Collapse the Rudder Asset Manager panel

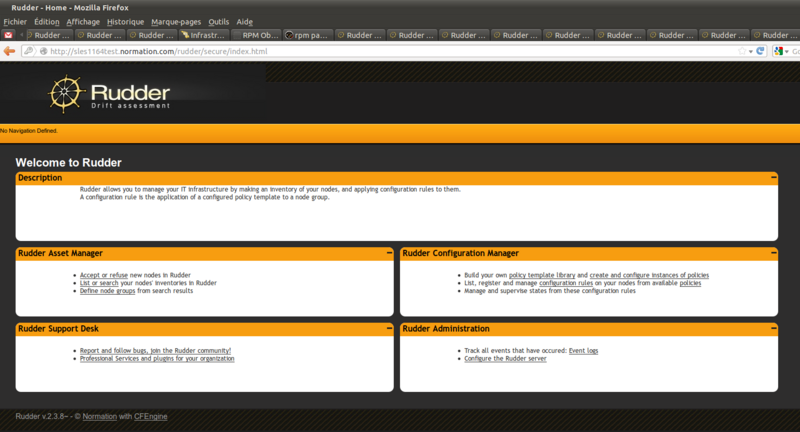click(x=389, y=253)
